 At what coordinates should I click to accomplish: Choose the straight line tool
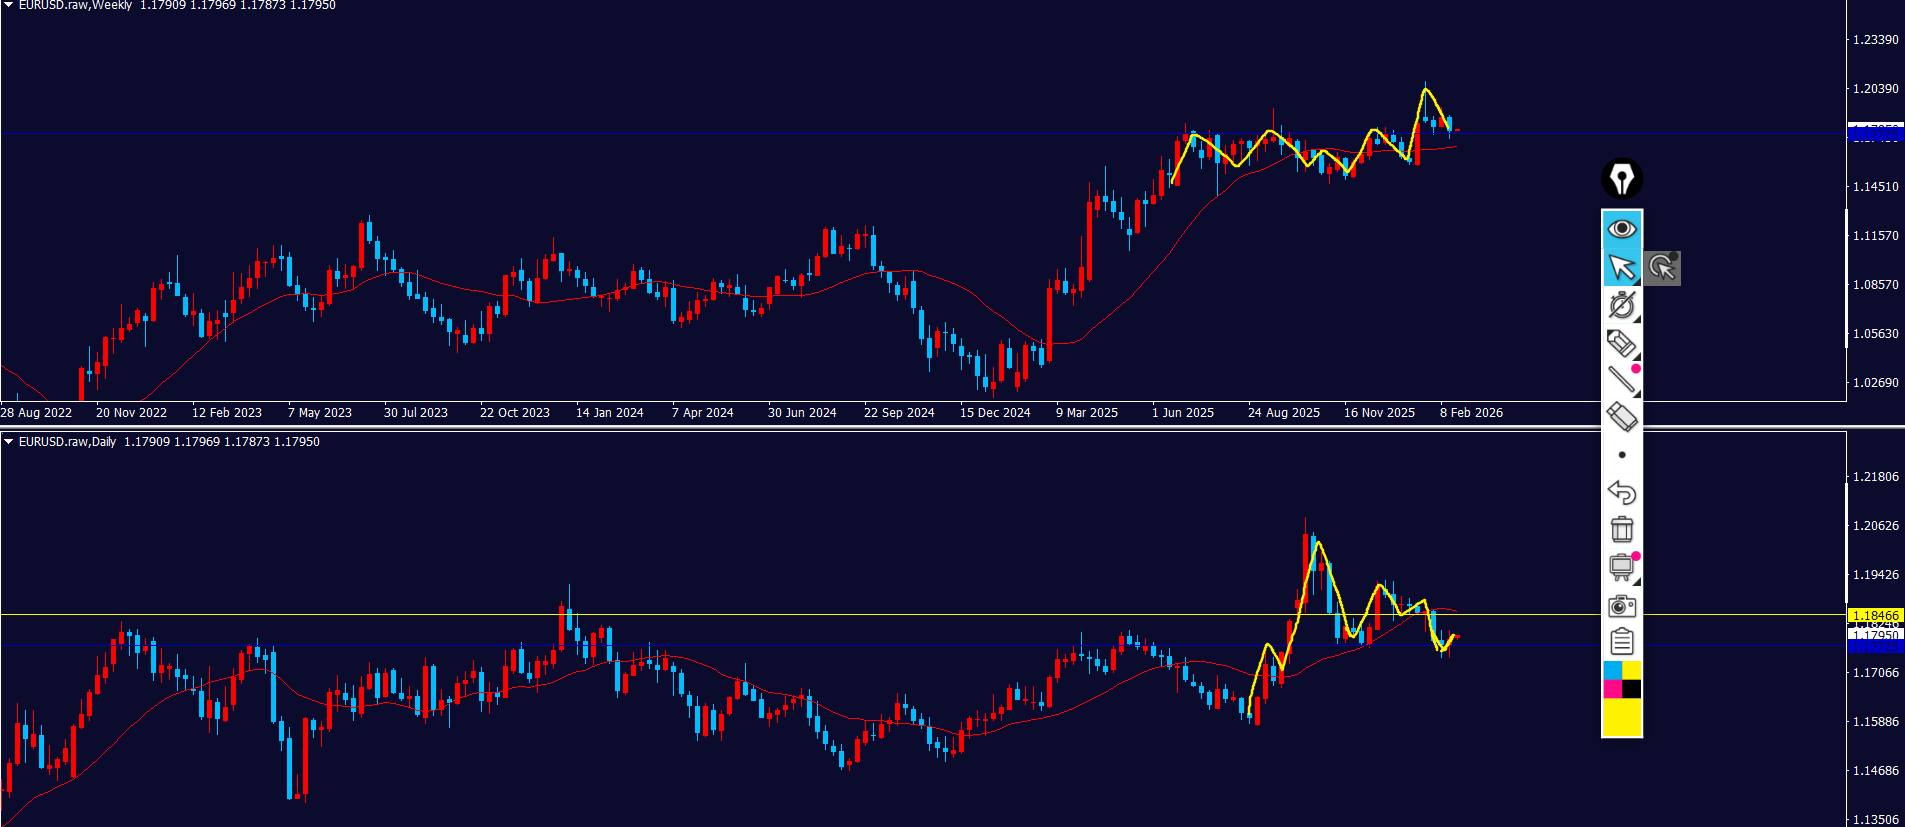click(x=1621, y=379)
